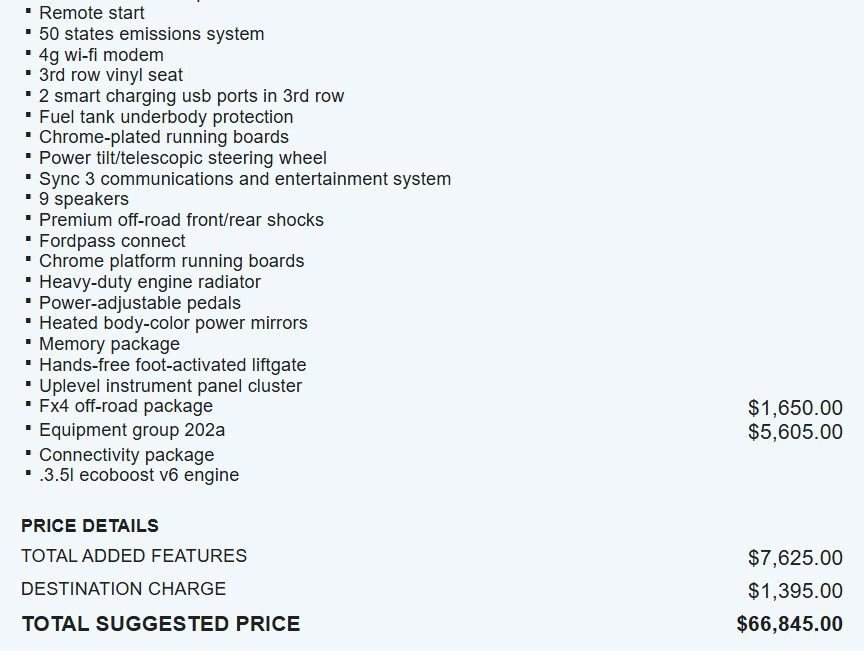Select the Sync 3 communications entry
Viewport: 864px width, 651px height.
point(245,179)
